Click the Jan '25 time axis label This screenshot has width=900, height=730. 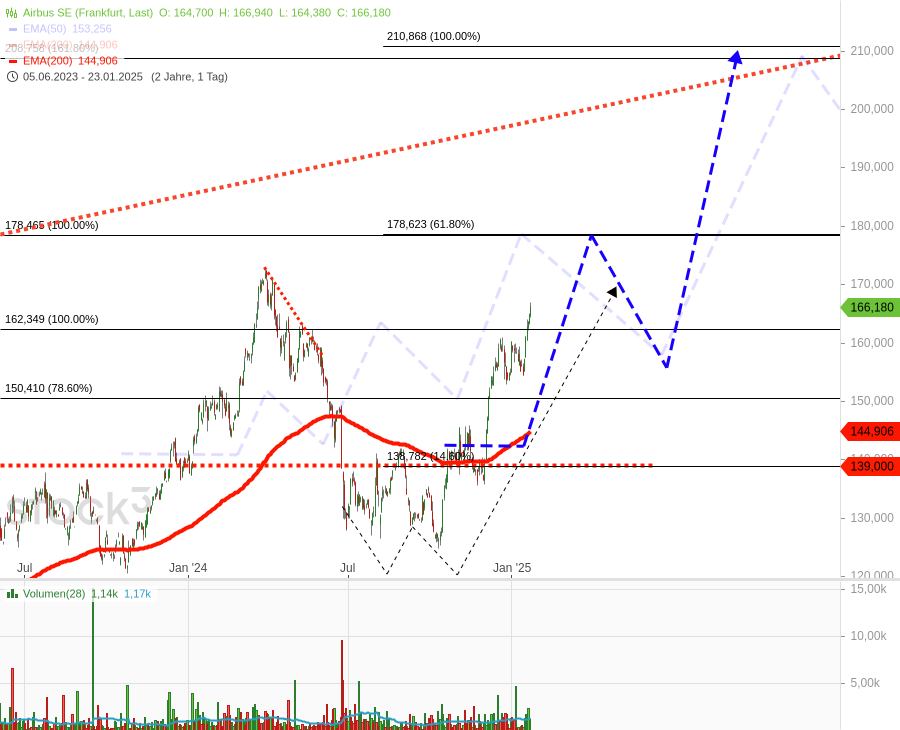tap(512, 568)
